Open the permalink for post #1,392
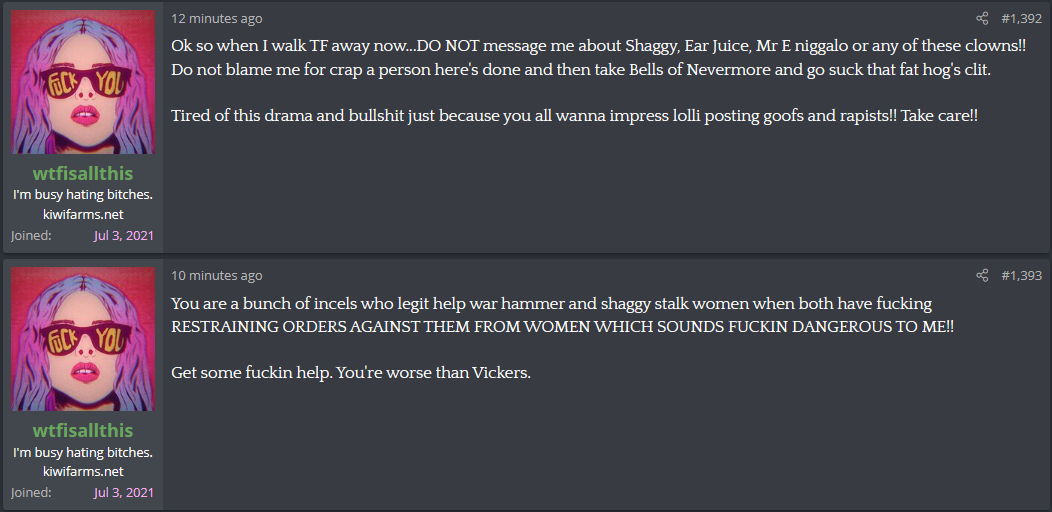Screen dimensions: 1052x512 1021,19
